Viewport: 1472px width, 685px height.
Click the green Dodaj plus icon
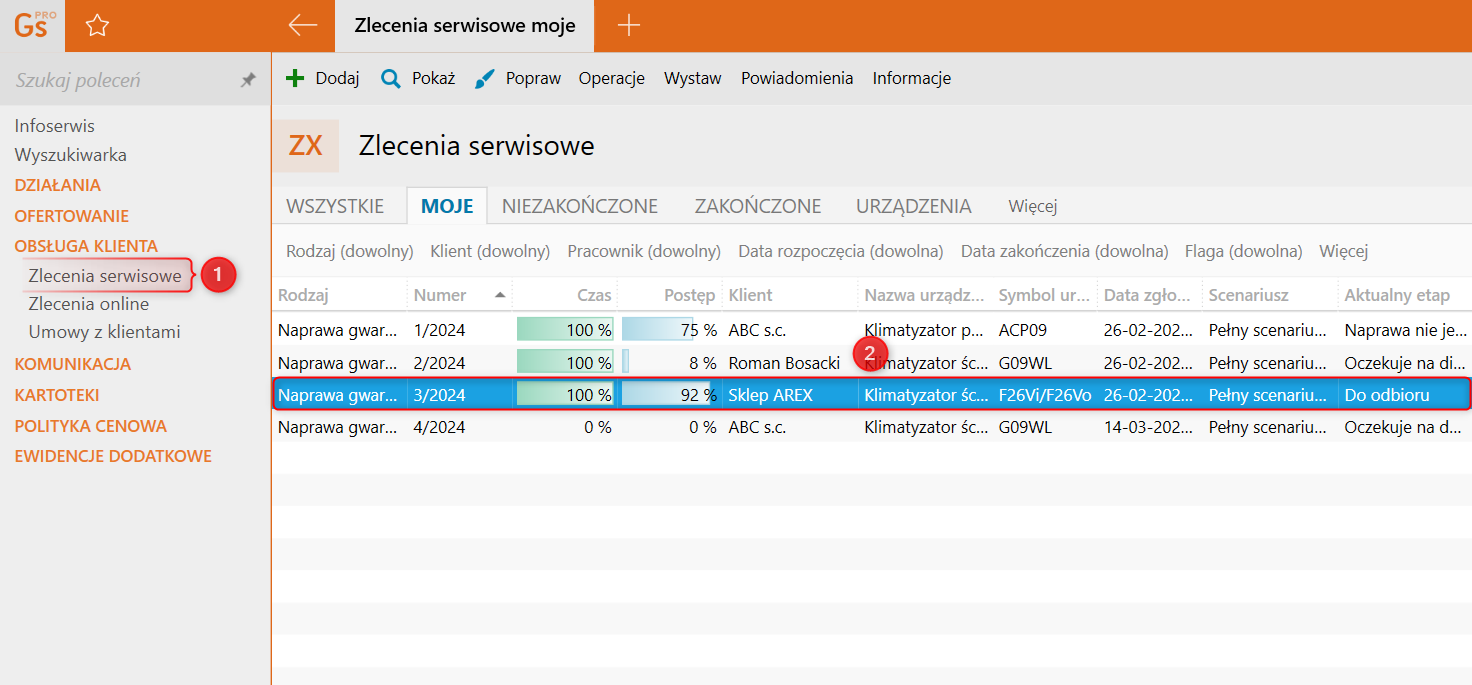(x=295, y=78)
